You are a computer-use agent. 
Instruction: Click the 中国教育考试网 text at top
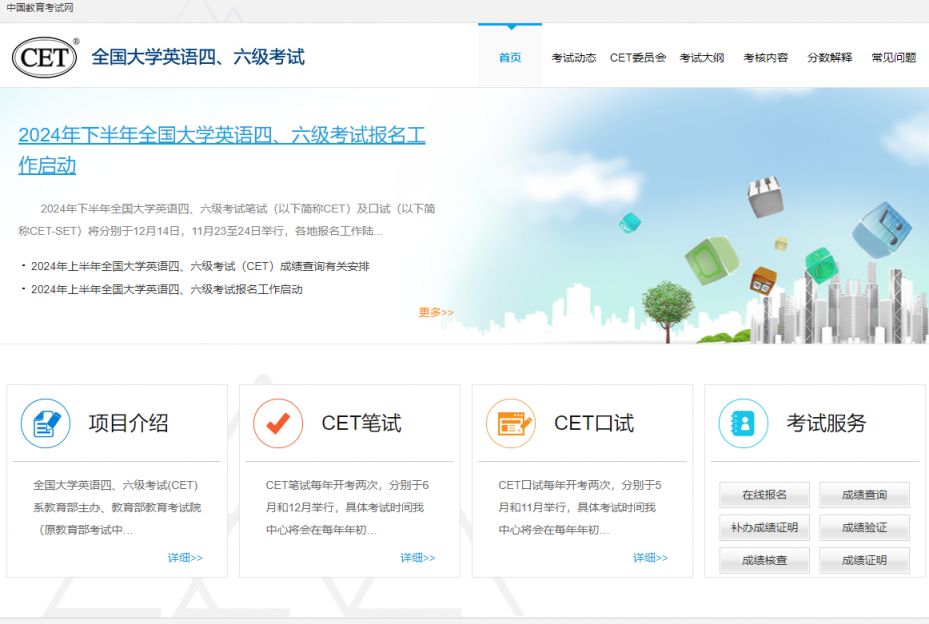click(40, 8)
